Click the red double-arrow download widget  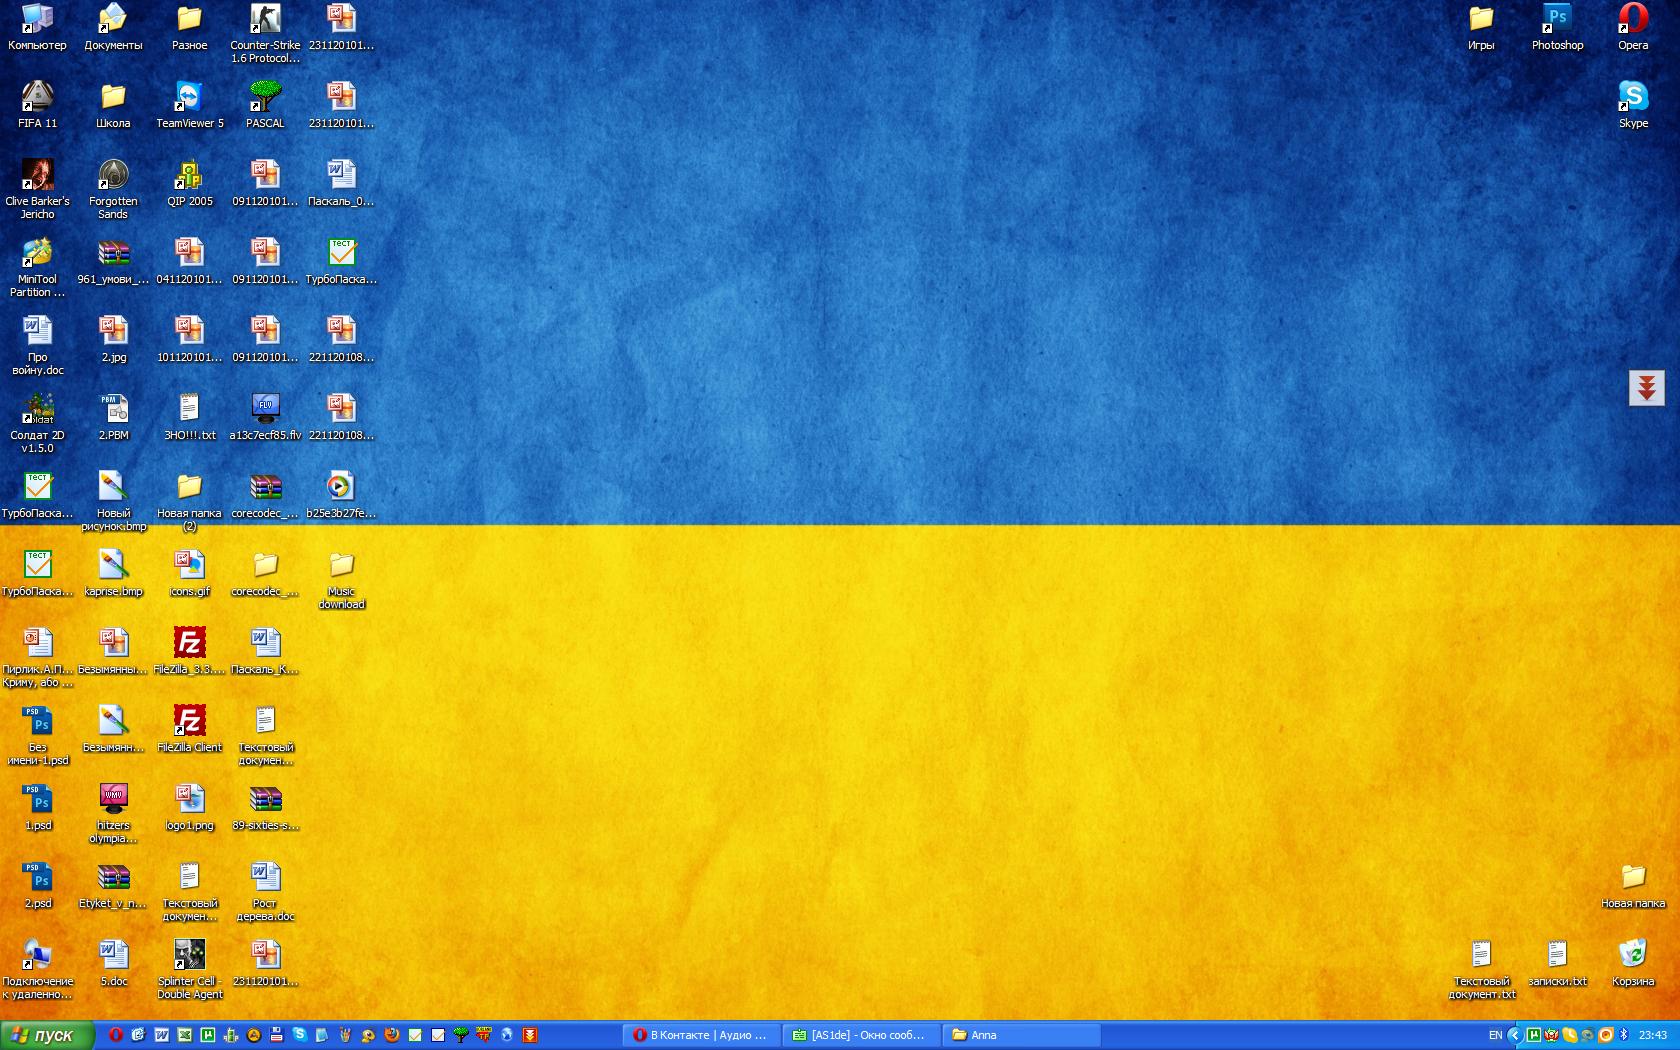[1646, 388]
